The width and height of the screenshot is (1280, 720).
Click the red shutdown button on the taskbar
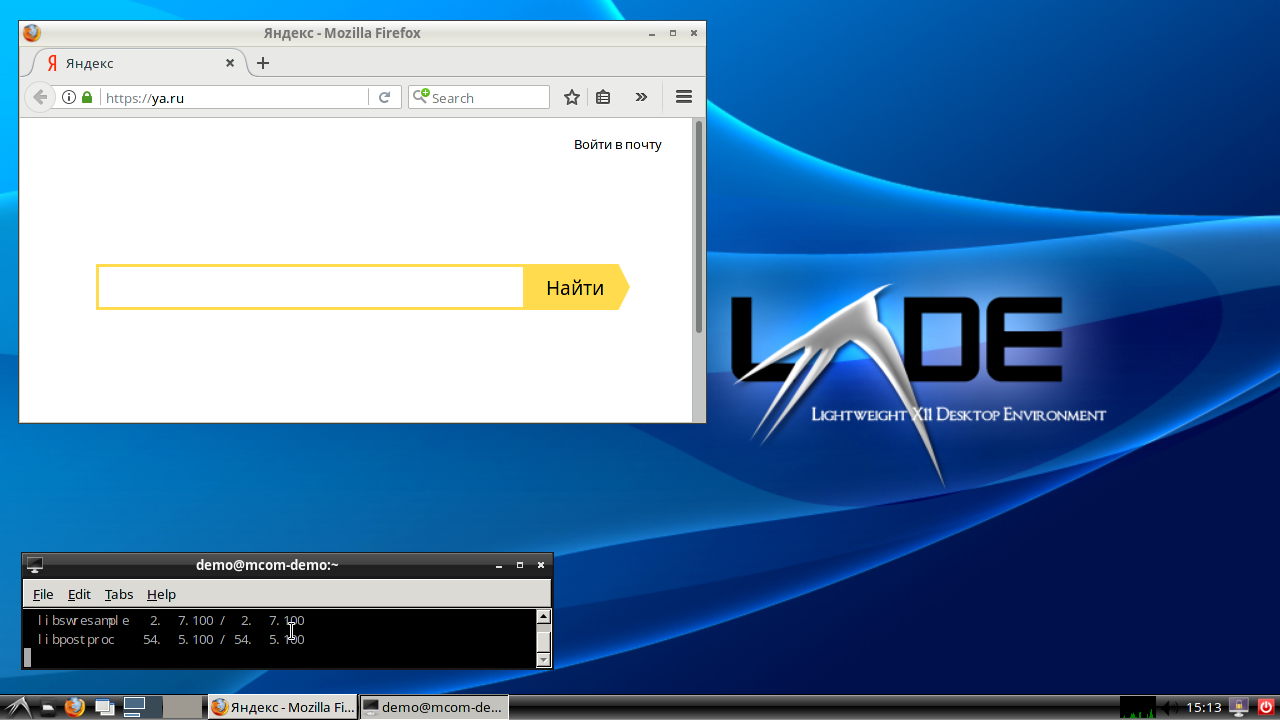(x=1264, y=707)
